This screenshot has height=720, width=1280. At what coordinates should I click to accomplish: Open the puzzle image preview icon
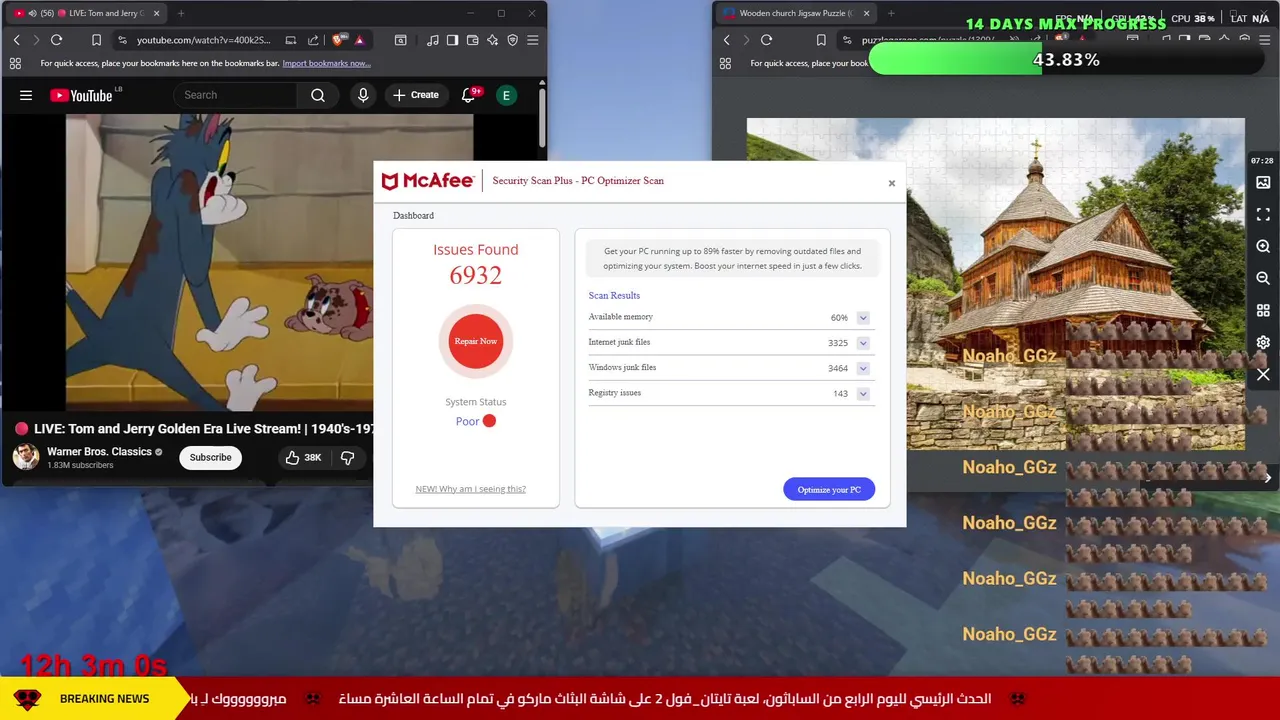click(x=1263, y=183)
